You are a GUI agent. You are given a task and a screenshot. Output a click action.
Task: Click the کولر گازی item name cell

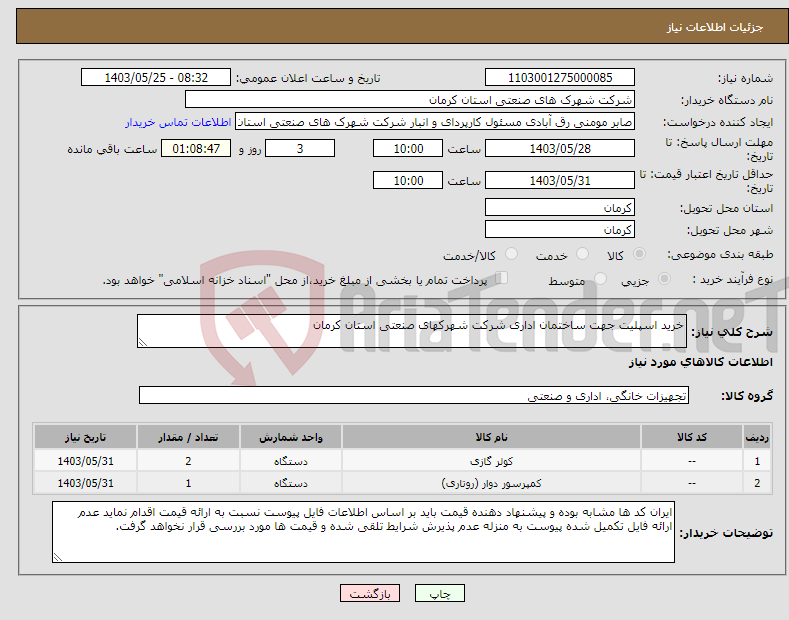[491, 461]
